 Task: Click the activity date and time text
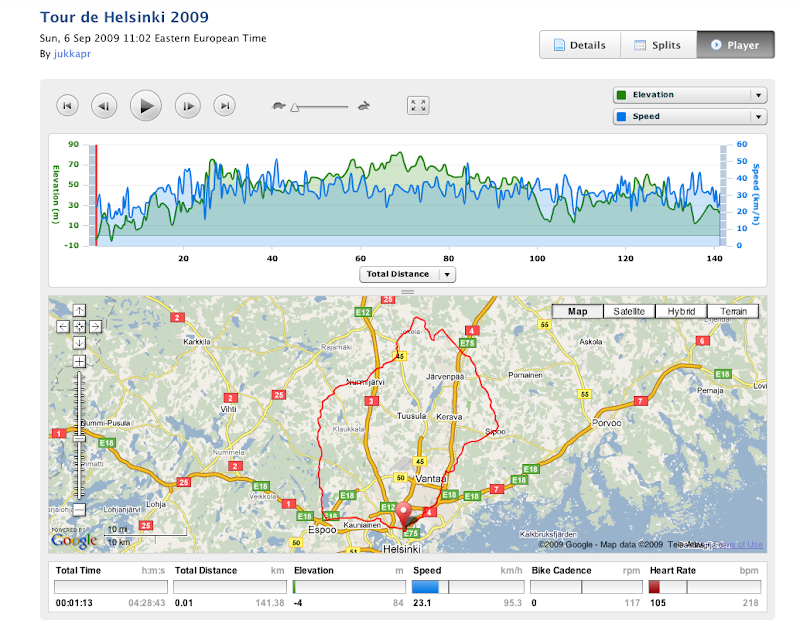[x=153, y=38]
